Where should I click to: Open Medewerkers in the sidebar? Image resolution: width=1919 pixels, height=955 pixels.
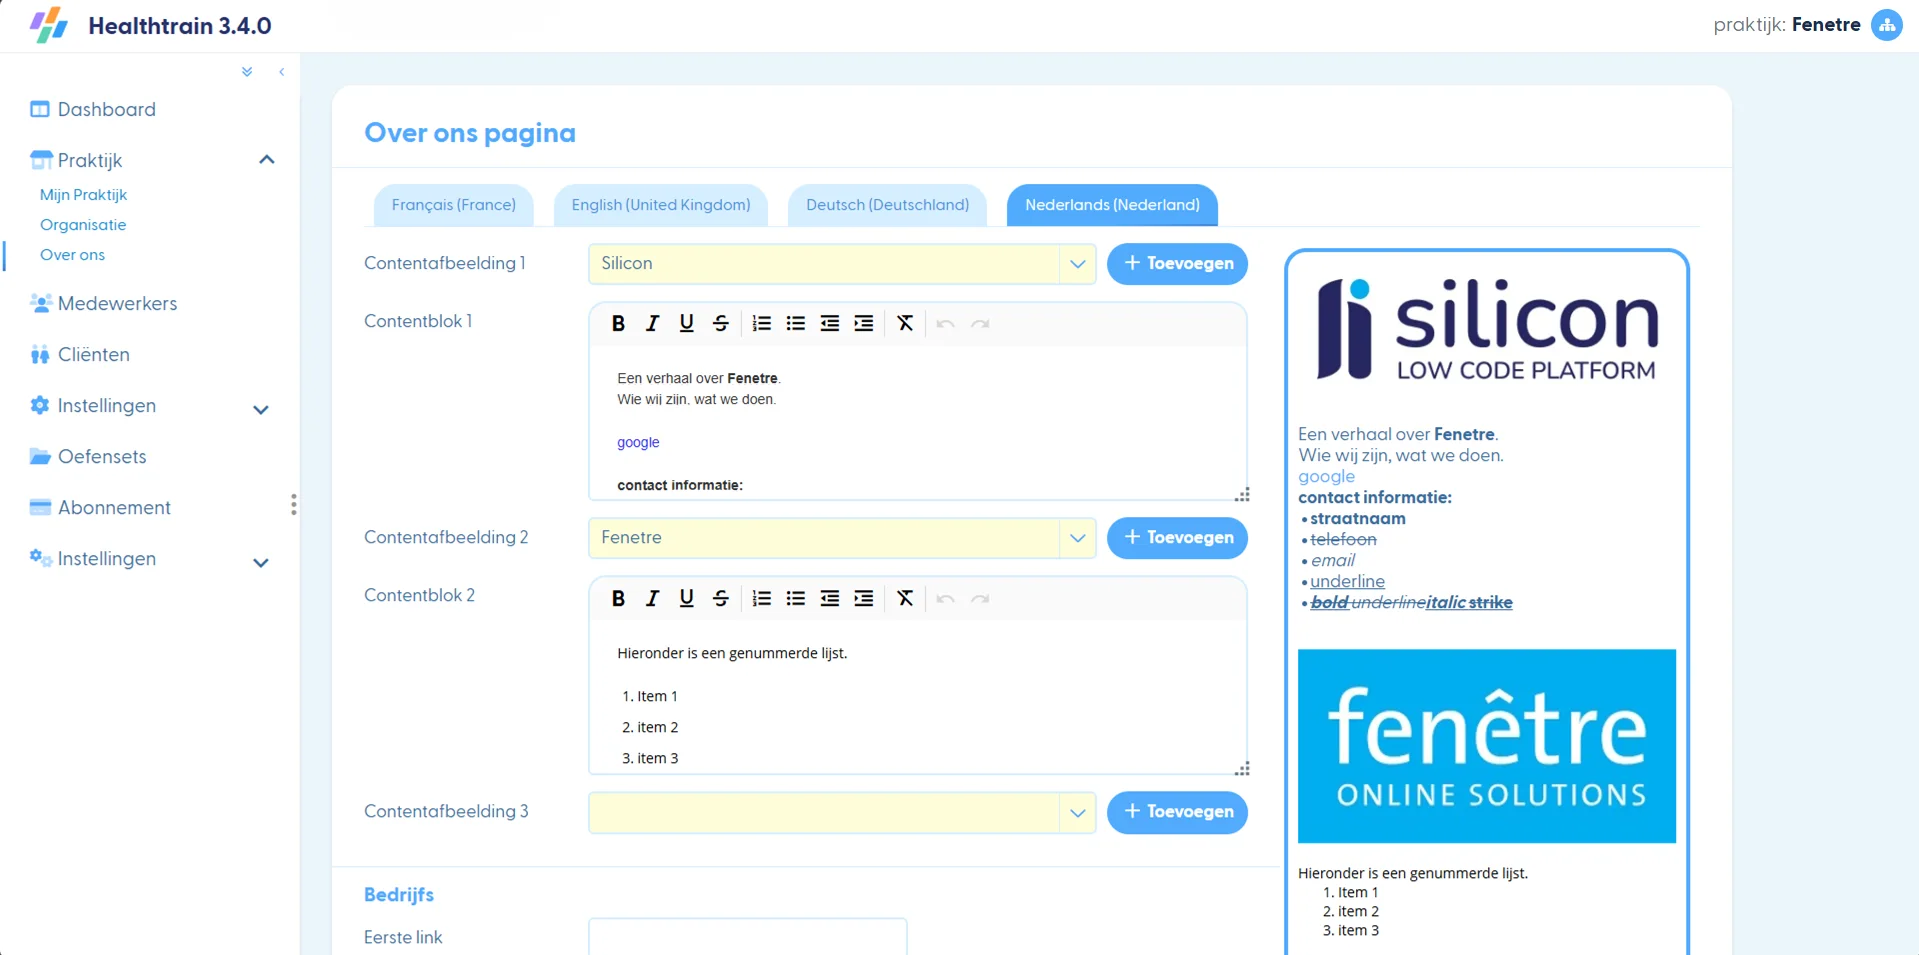[103, 303]
